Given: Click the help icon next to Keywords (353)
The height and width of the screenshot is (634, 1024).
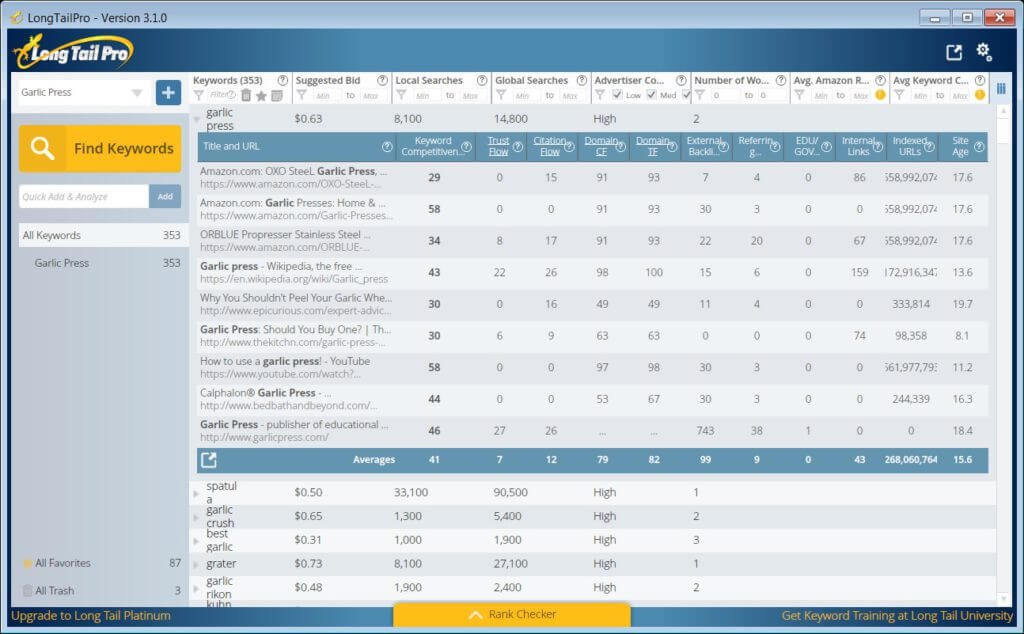Looking at the screenshot, I should point(283,80).
